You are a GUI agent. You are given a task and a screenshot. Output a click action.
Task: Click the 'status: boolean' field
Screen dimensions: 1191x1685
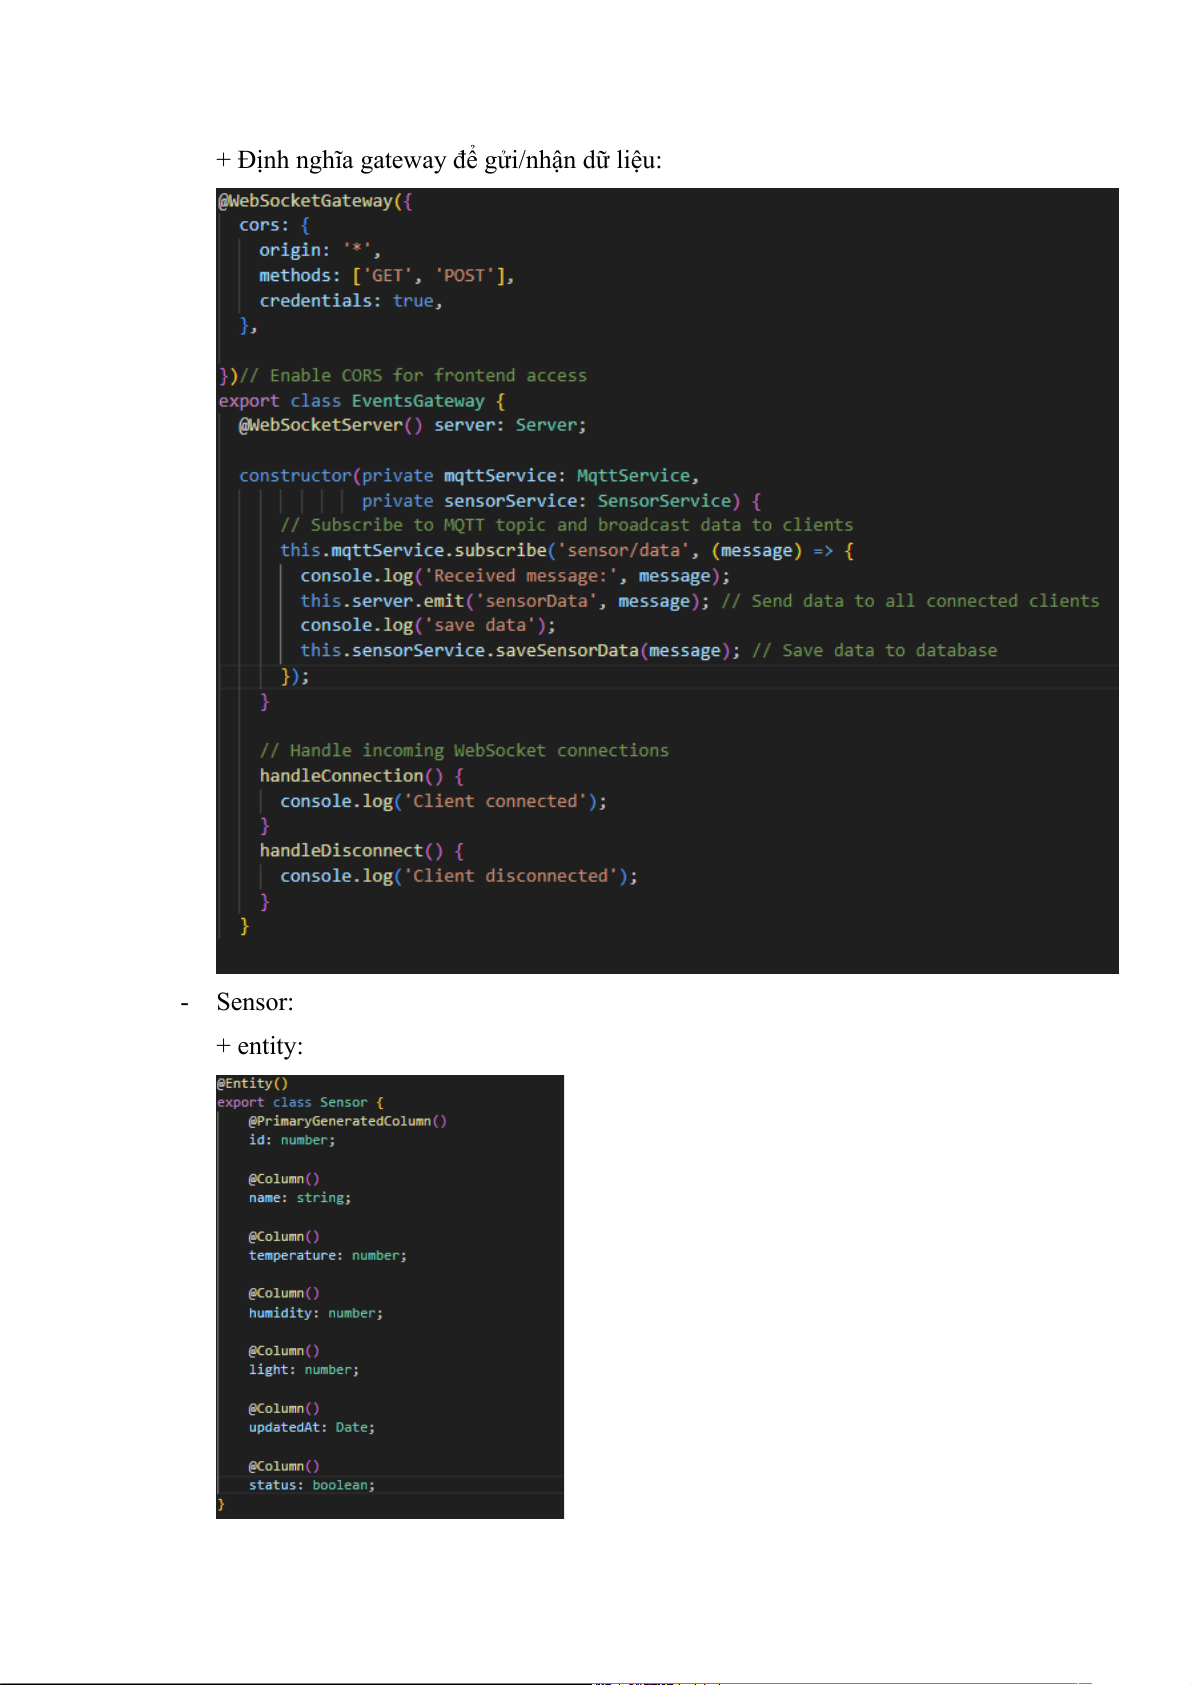(x=311, y=1485)
